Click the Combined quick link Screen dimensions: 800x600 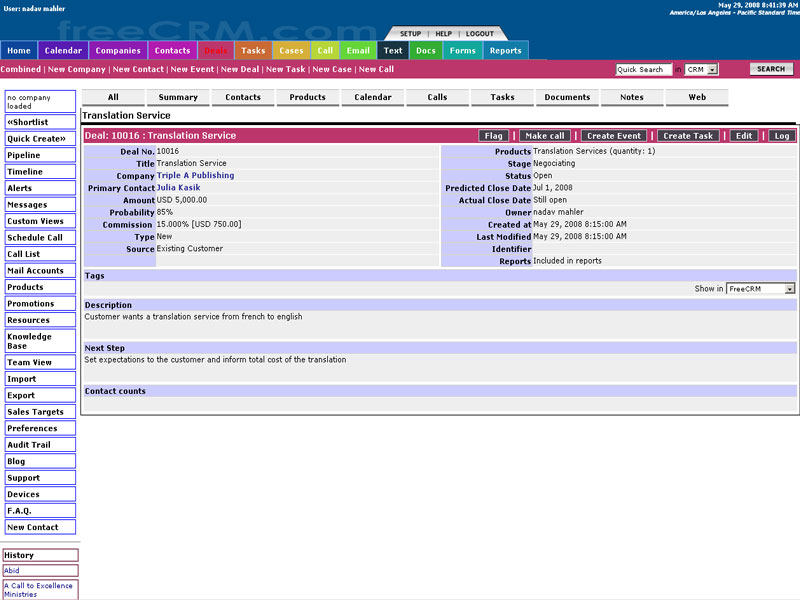point(20,69)
